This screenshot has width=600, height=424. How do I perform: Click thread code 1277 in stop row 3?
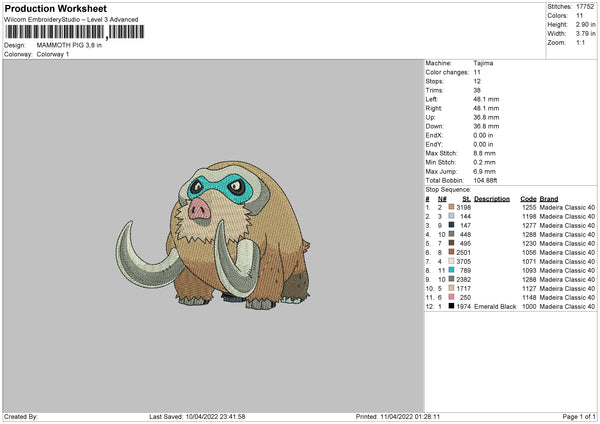(529, 225)
